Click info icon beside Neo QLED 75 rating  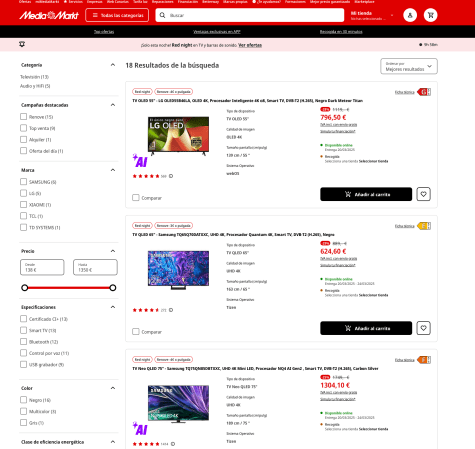[173, 444]
